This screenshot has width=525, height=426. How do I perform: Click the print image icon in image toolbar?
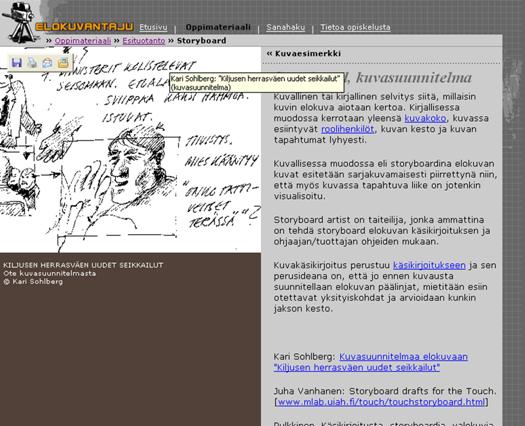32,63
